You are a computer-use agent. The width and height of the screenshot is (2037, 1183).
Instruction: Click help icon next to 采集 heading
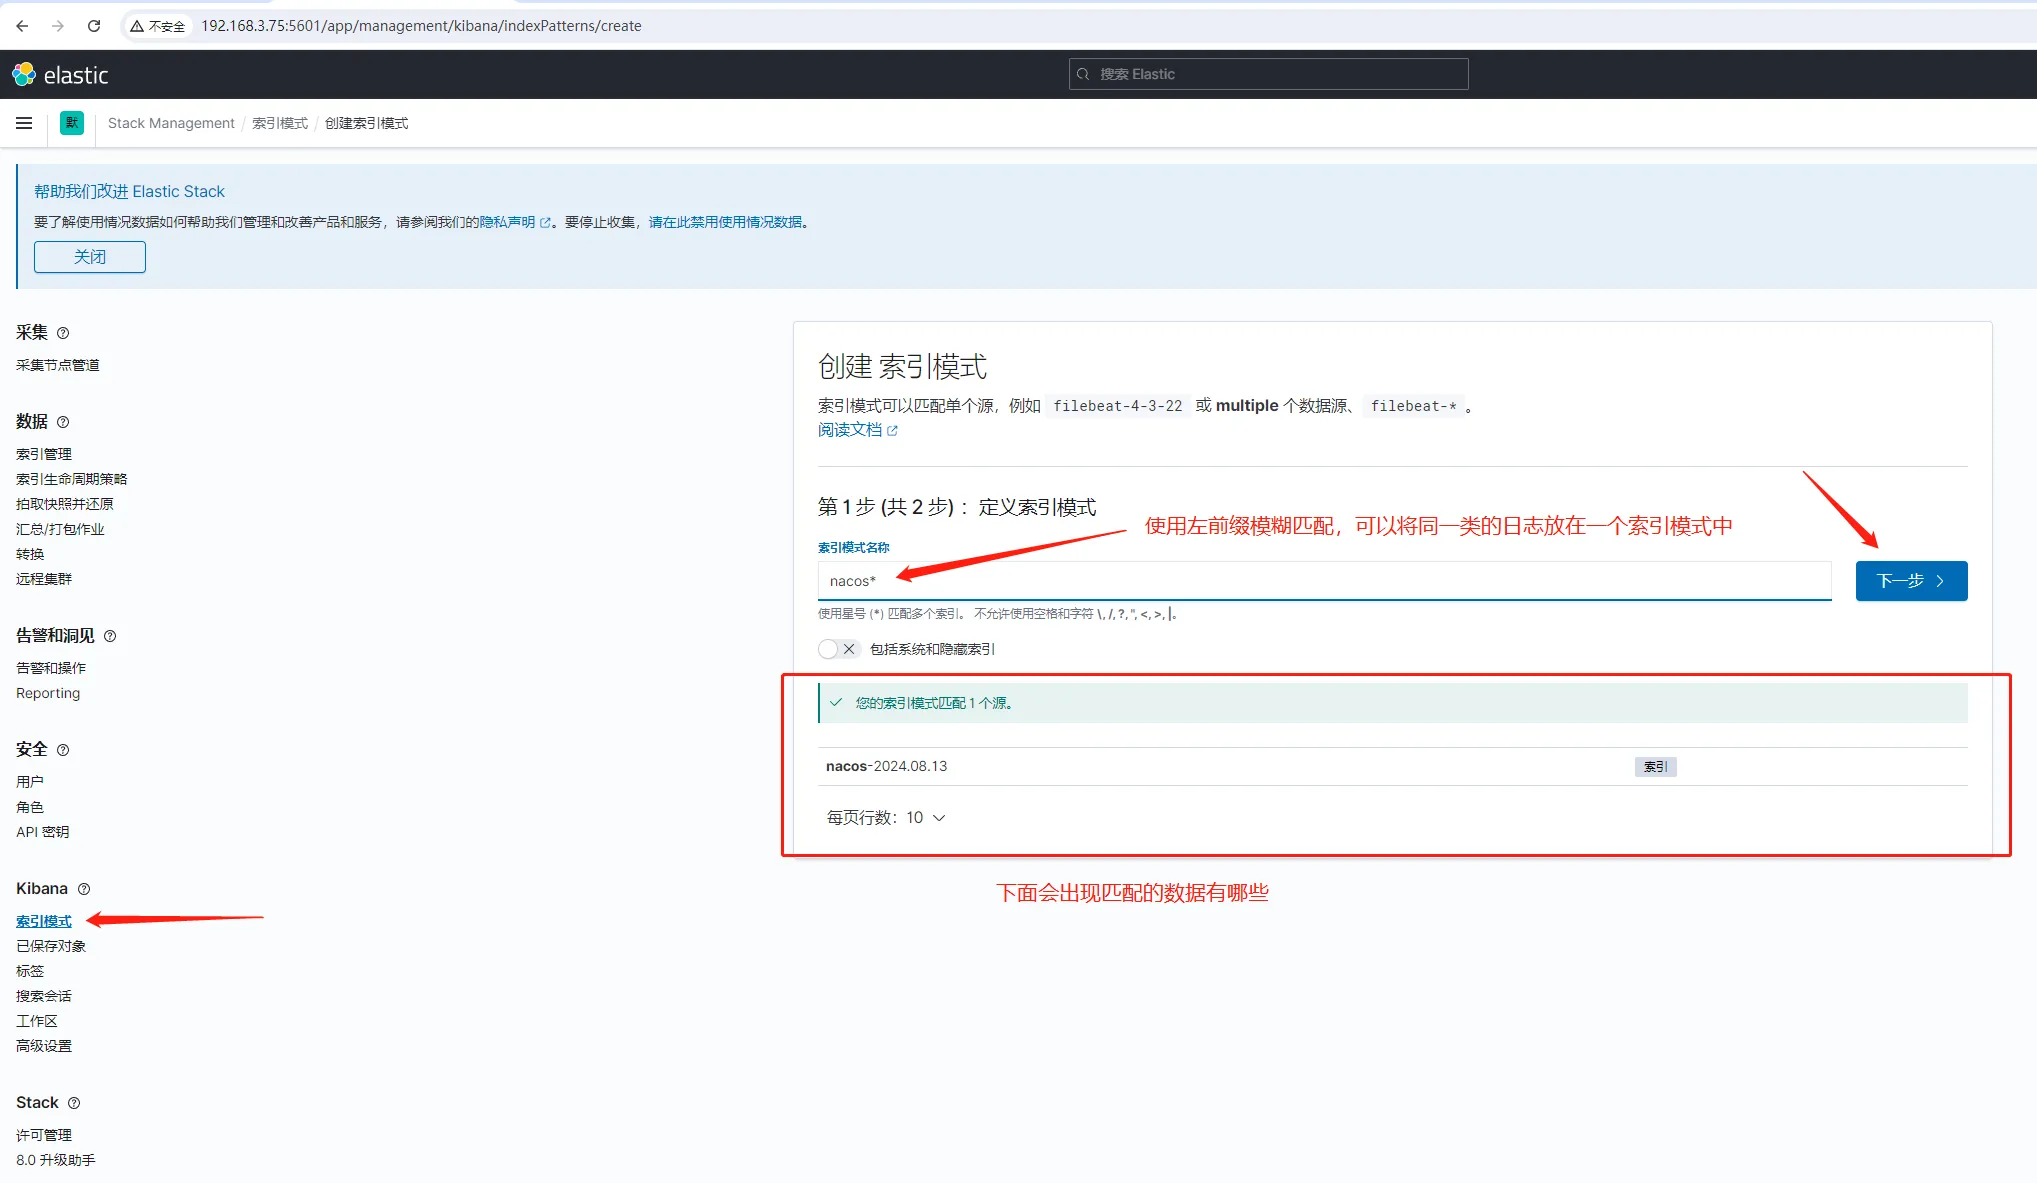pos(63,333)
